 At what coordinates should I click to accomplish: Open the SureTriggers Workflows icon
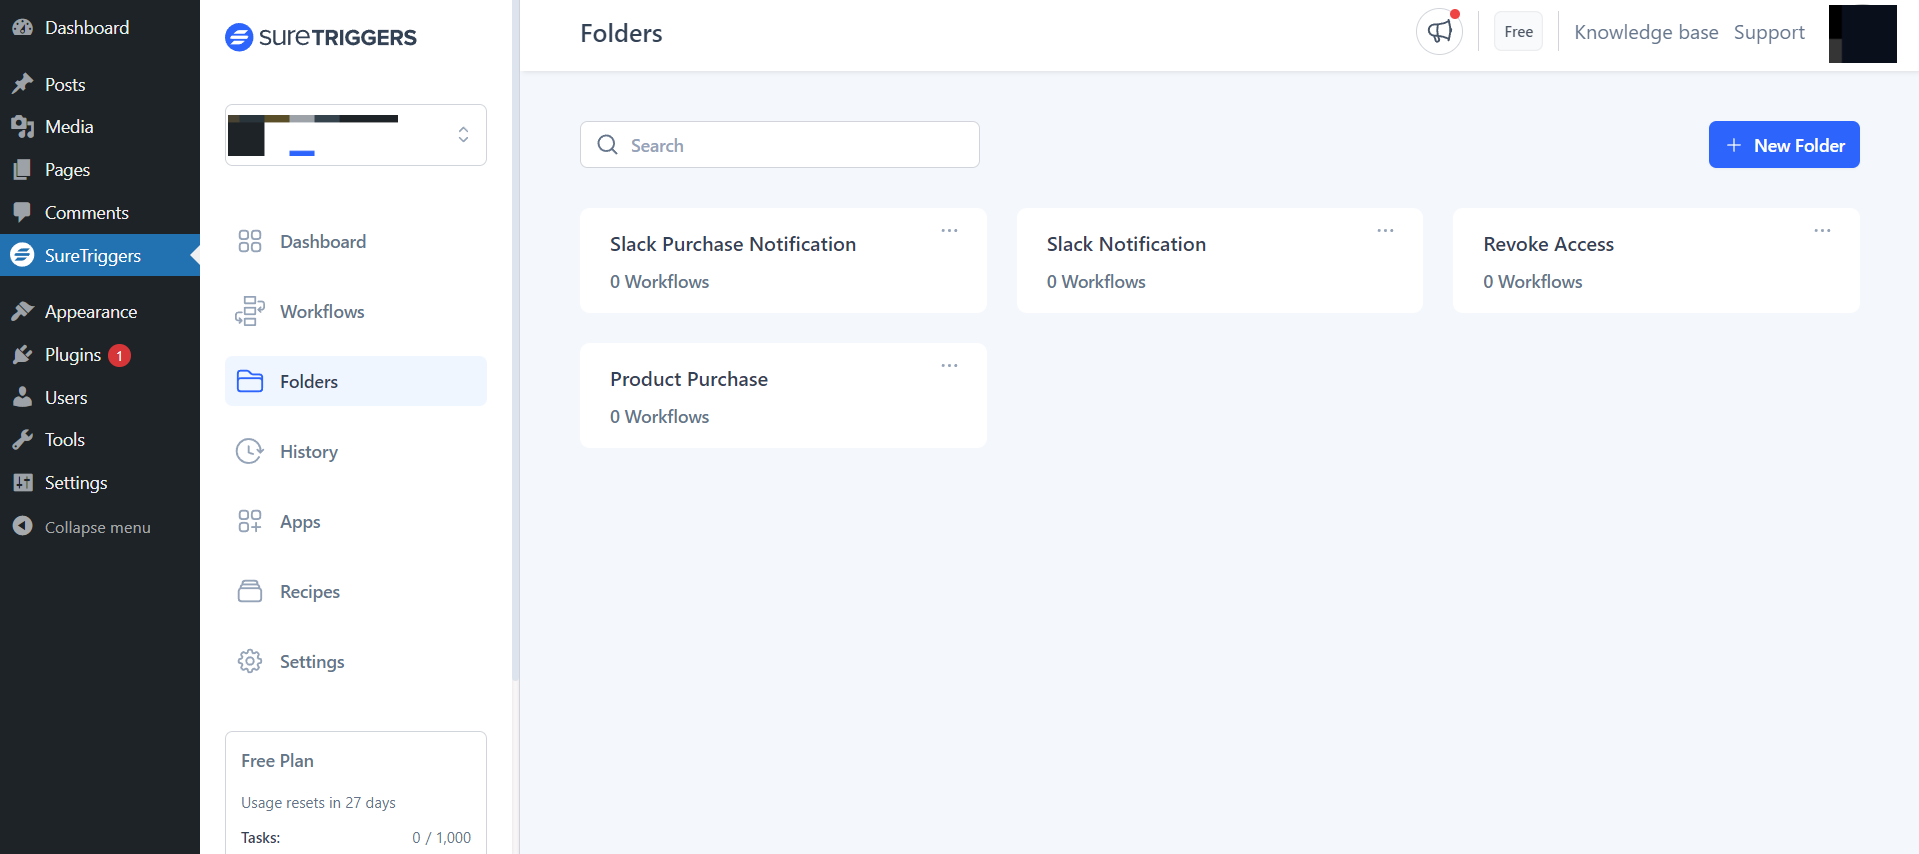tap(249, 312)
